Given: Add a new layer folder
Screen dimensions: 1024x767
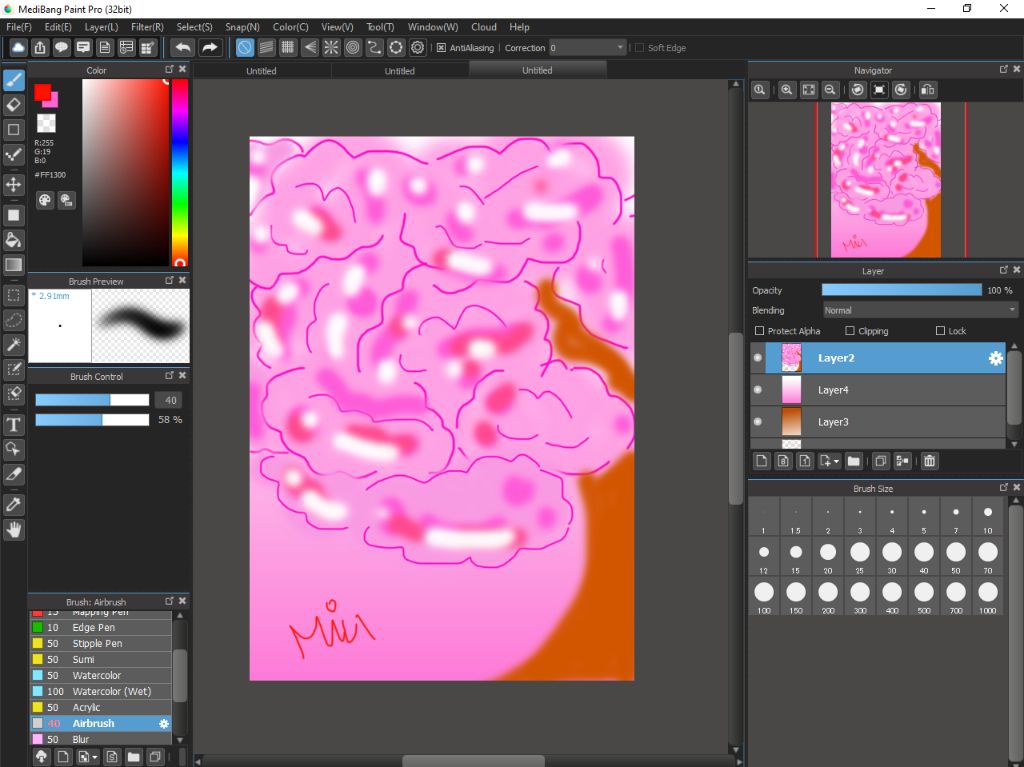Looking at the screenshot, I should (x=854, y=461).
